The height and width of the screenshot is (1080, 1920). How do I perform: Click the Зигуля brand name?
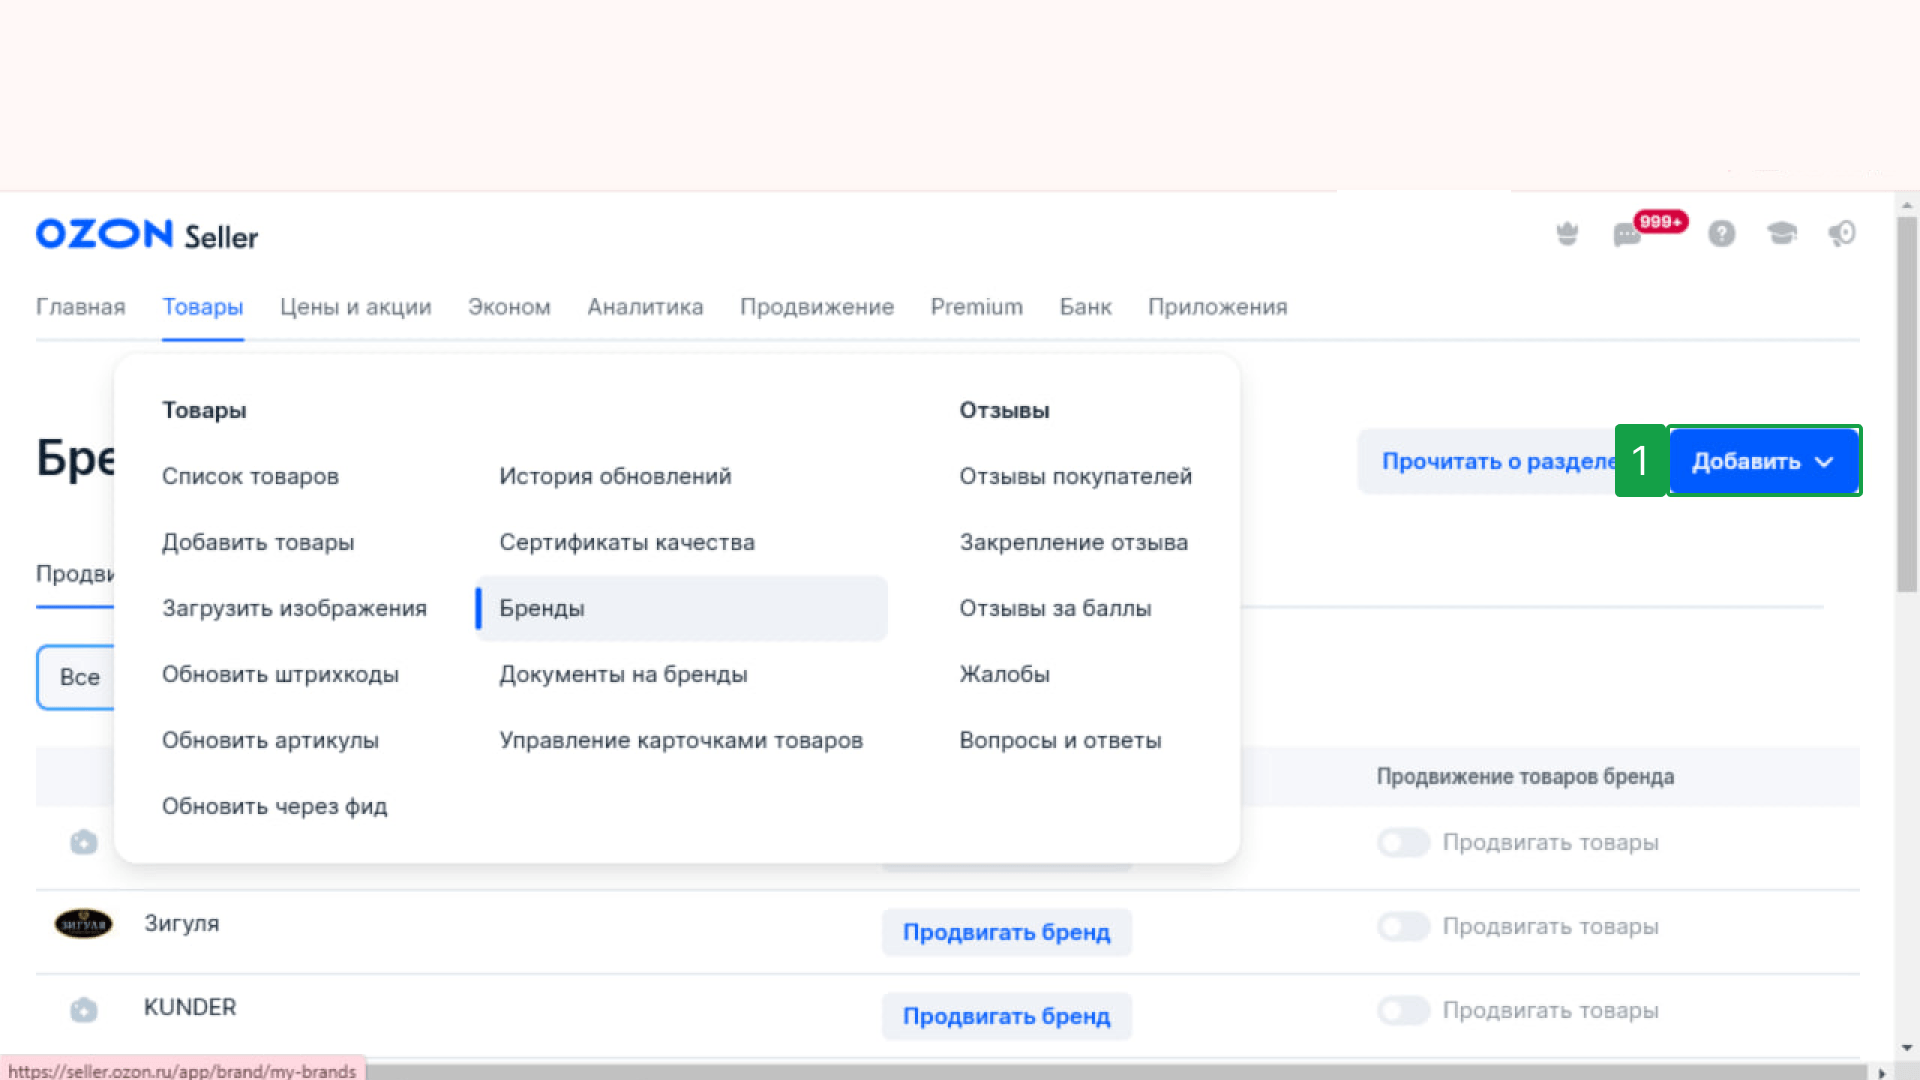181,923
